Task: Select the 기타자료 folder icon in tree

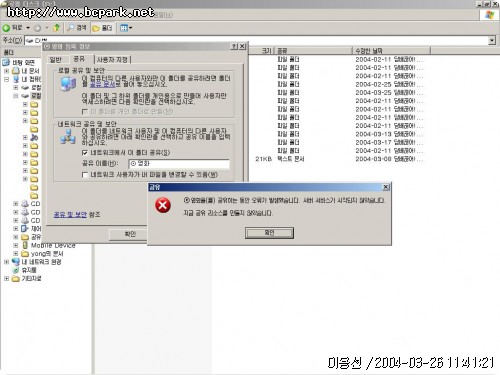Action: pyautogui.click(x=16, y=278)
